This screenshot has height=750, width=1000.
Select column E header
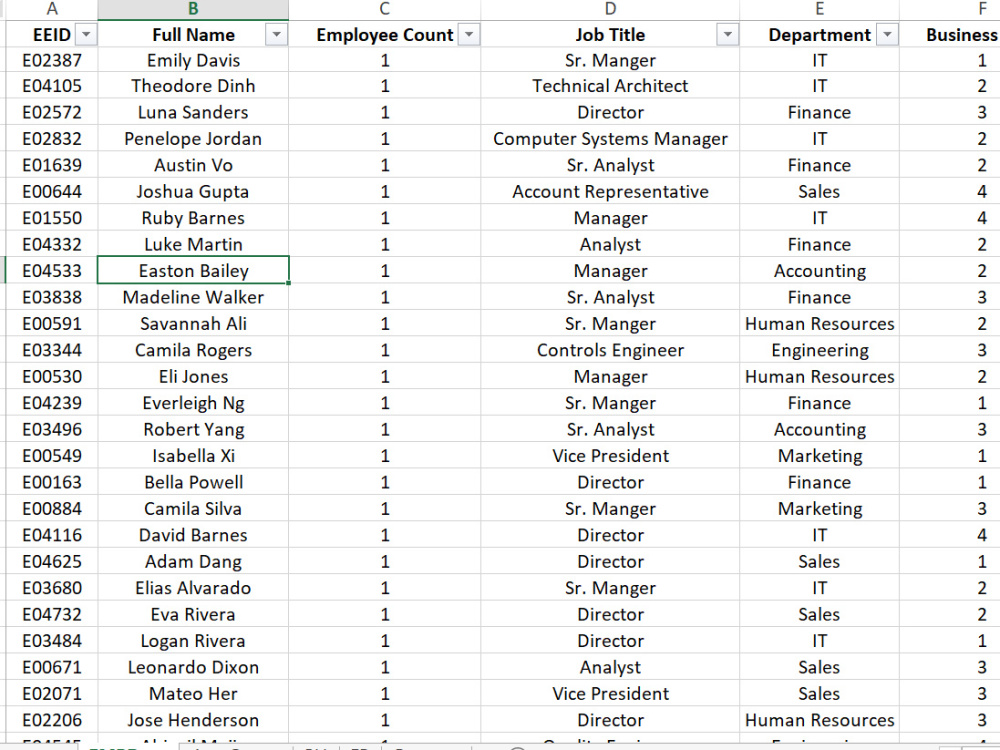click(820, 9)
